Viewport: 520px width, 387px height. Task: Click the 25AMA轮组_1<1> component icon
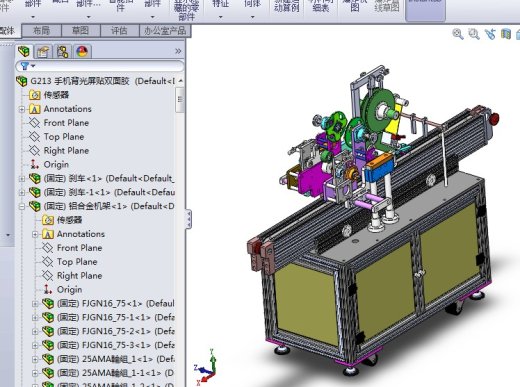coord(48,359)
